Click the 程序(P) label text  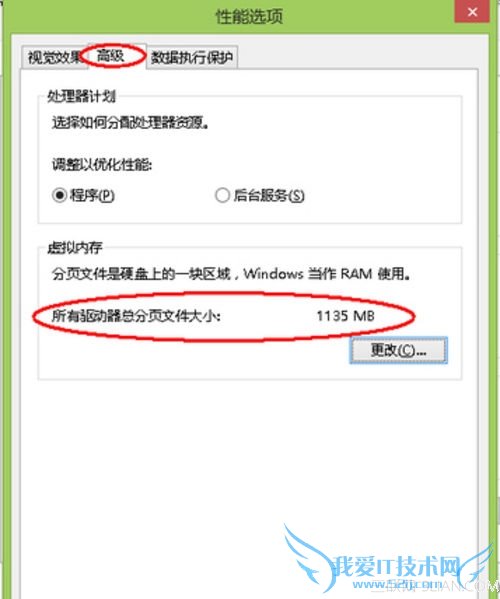(92, 196)
